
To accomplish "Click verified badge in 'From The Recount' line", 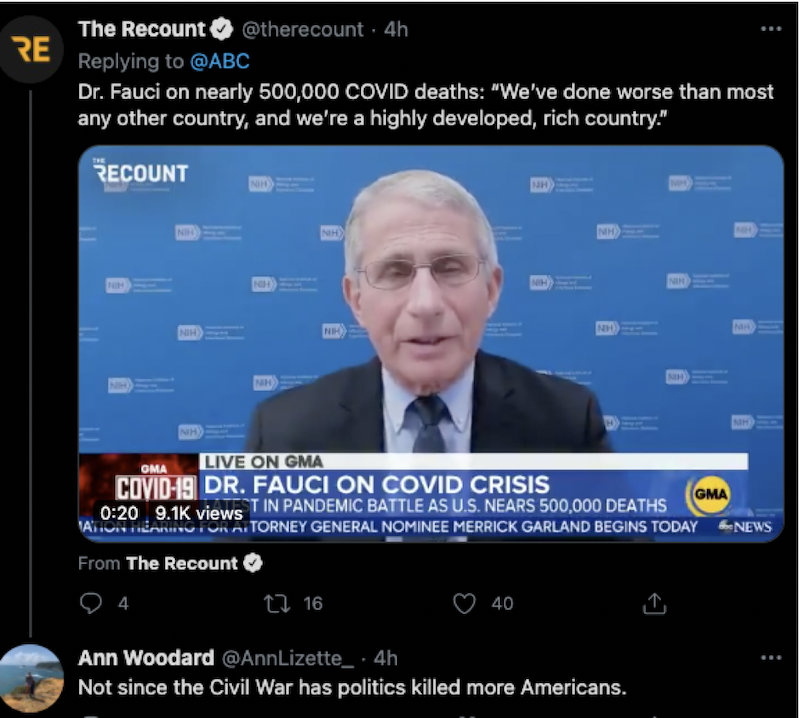I will point(253,563).
